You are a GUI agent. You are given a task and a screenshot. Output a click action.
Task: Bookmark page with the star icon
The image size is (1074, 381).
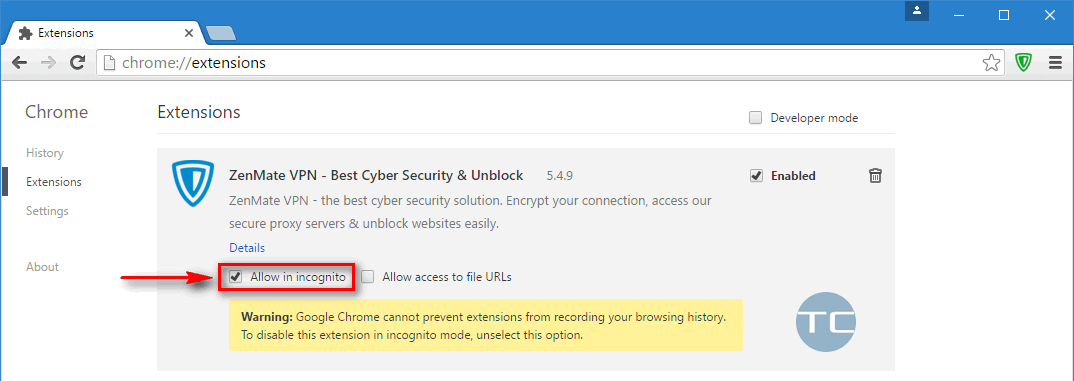click(x=991, y=63)
